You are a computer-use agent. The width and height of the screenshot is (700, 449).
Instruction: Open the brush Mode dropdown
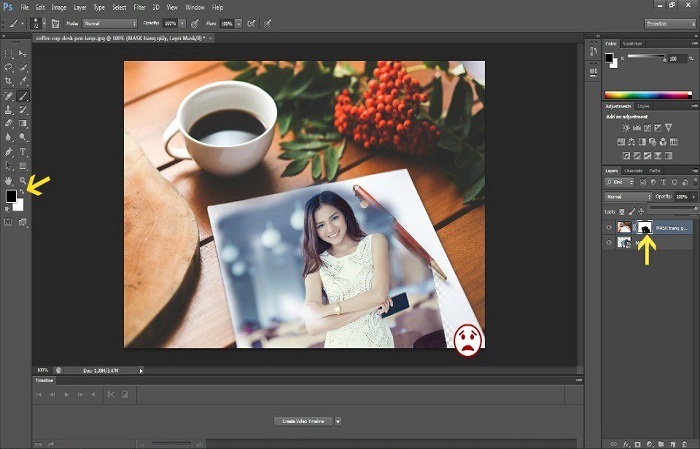107,22
